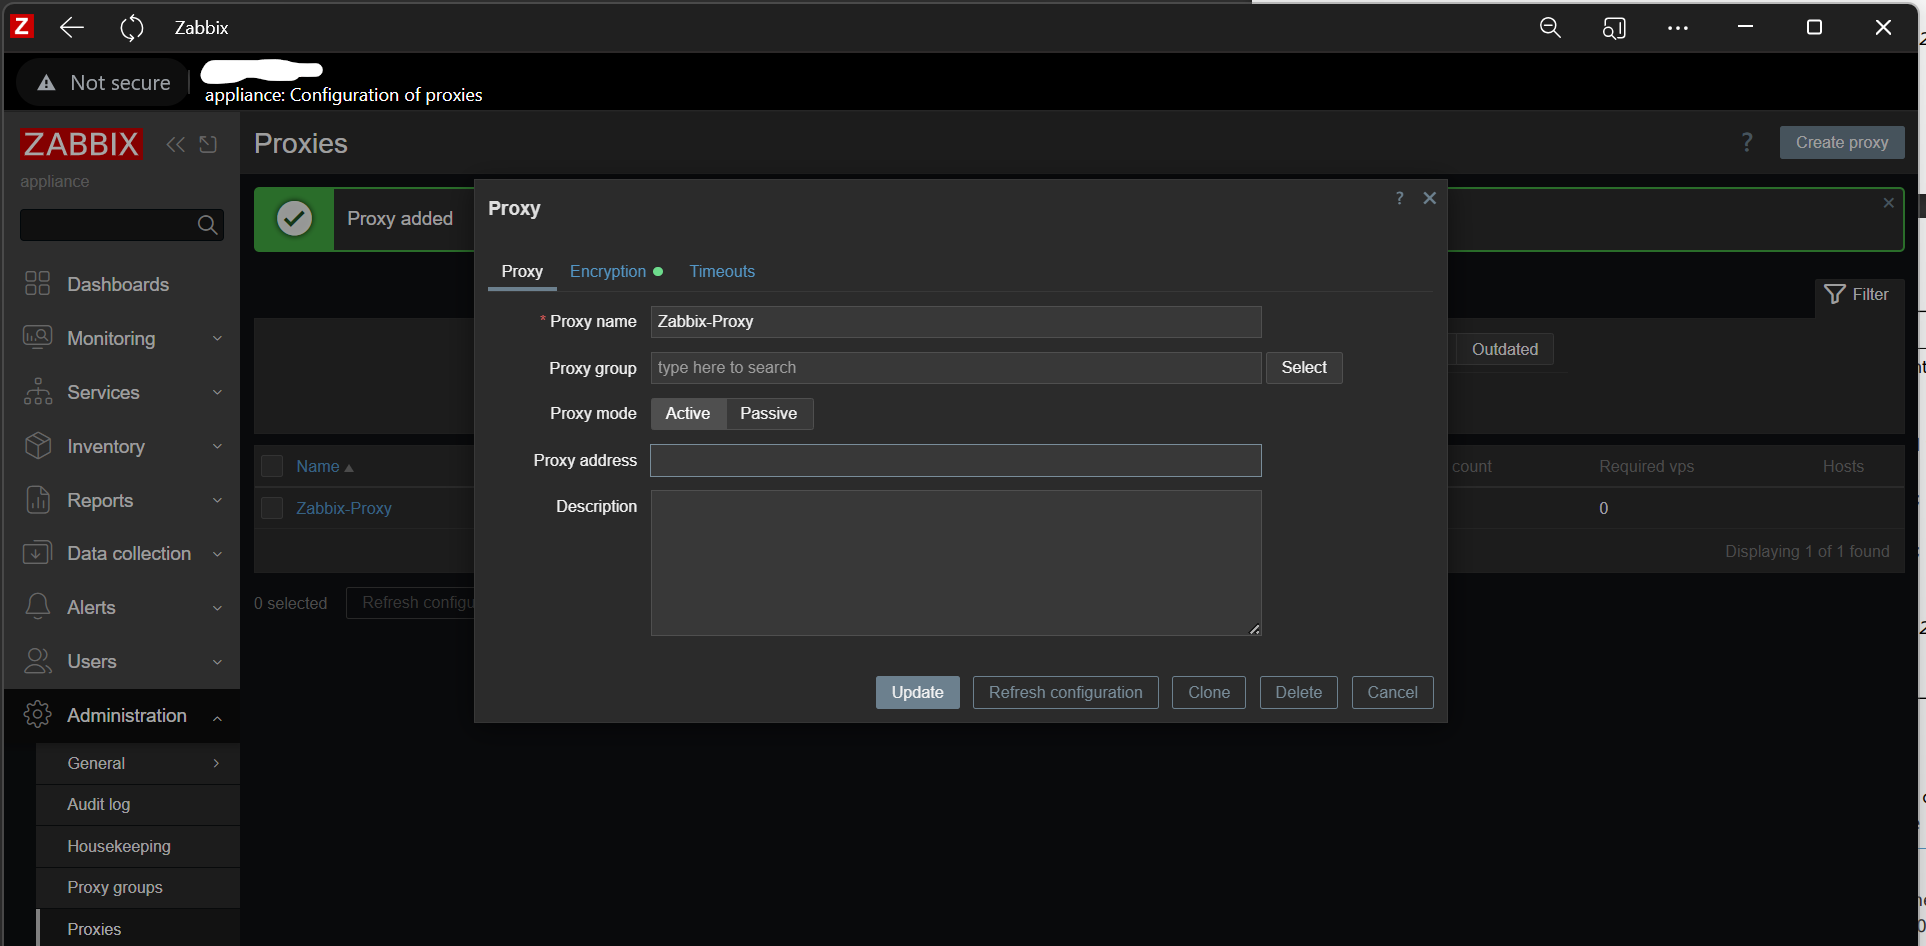Expand Reports using its chevron arrow
Image resolution: width=1926 pixels, height=946 pixels.
pyautogui.click(x=217, y=501)
